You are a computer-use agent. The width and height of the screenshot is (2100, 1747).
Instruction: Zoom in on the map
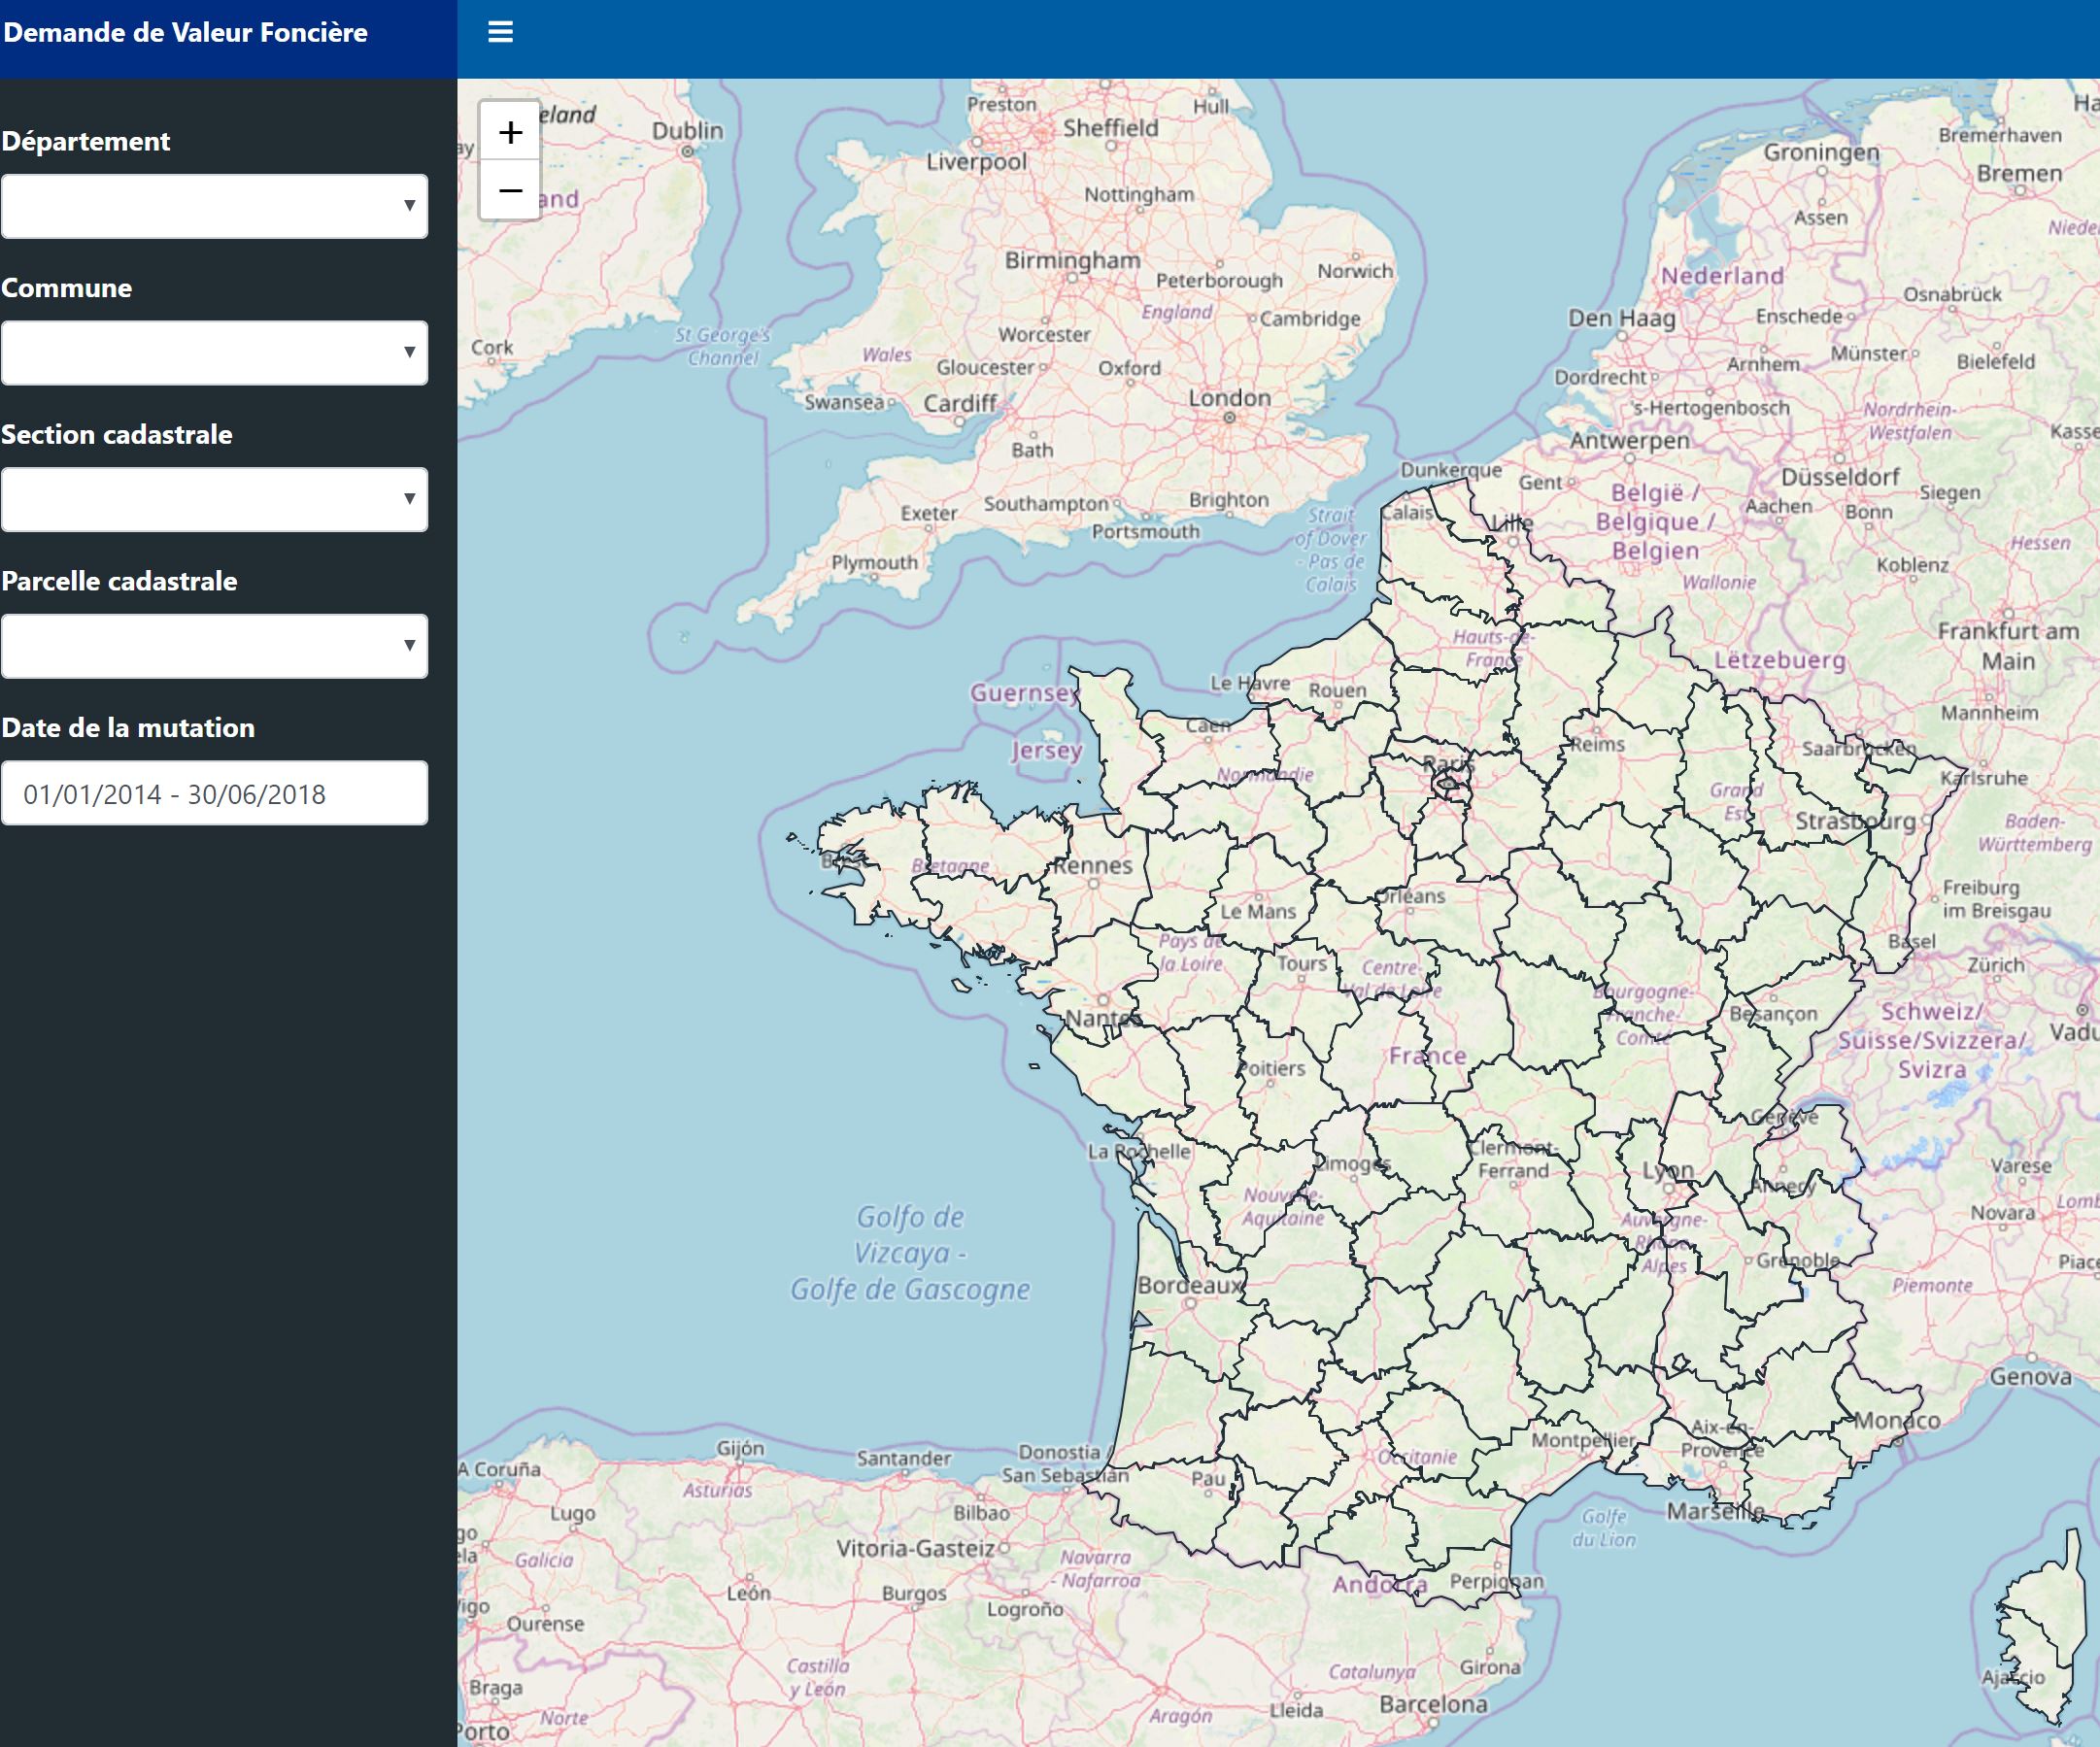point(510,132)
